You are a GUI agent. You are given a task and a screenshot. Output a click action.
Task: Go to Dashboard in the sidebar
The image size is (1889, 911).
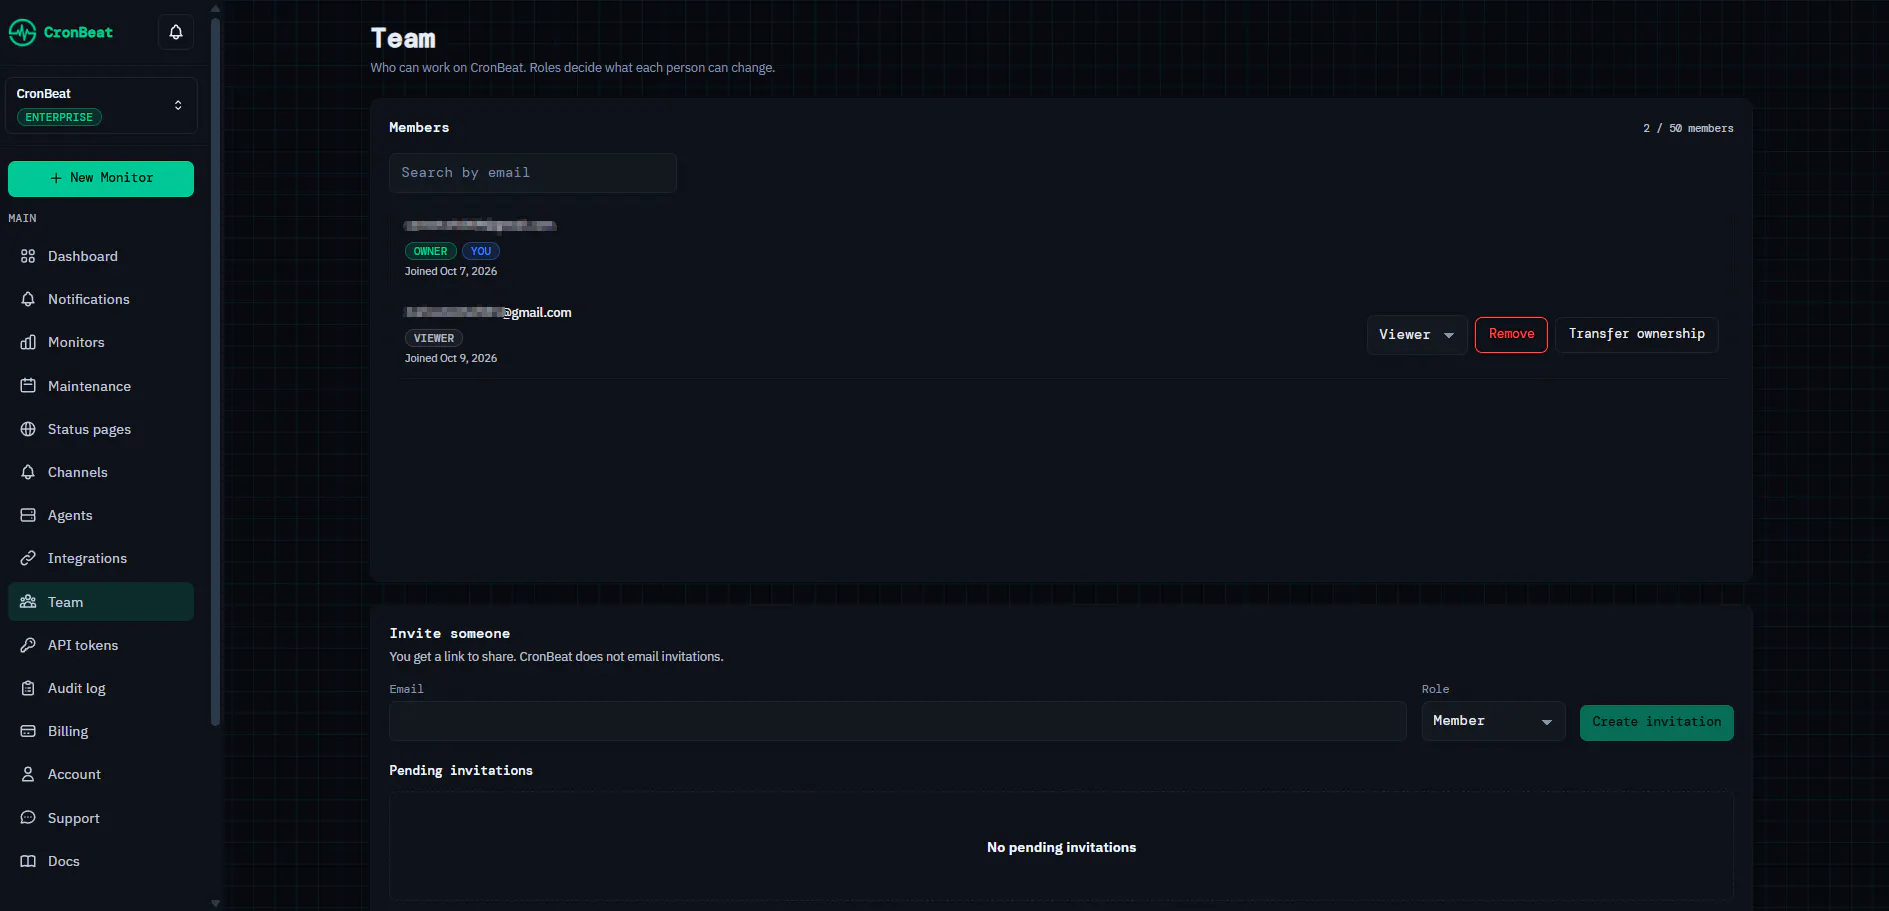coord(101,256)
